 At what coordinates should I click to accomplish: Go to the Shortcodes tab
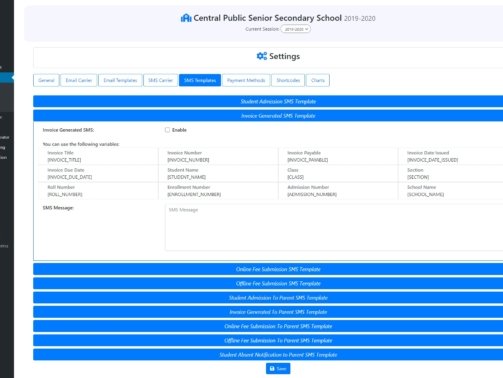point(288,80)
